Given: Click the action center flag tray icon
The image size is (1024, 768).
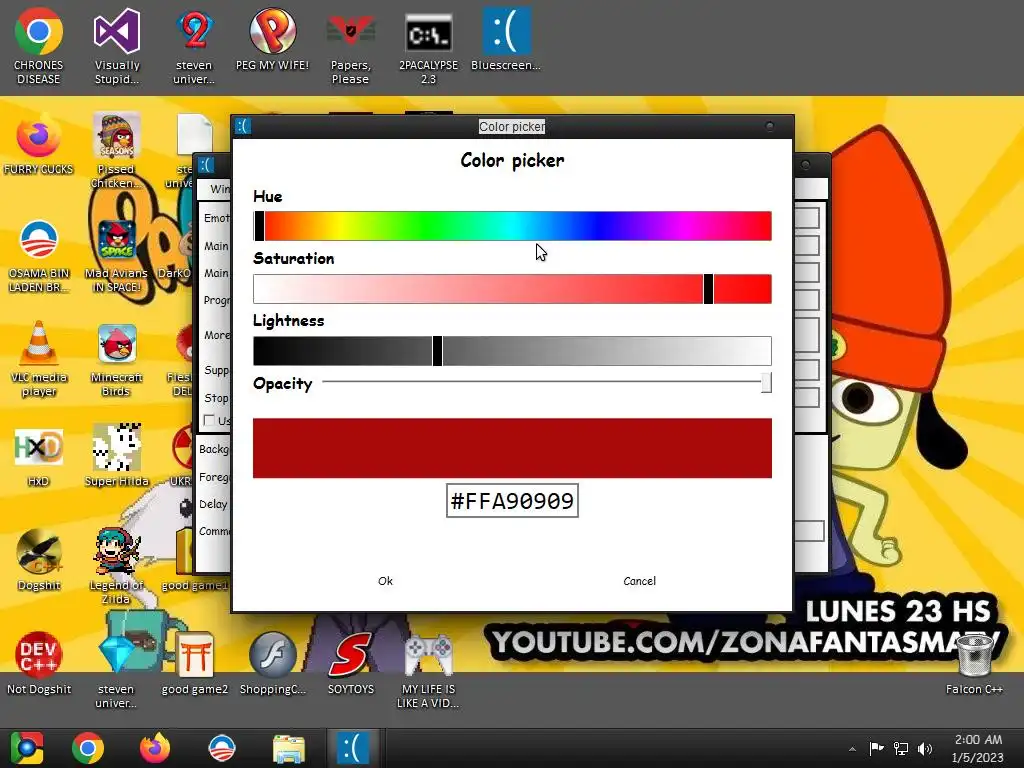Looking at the screenshot, I should click(x=876, y=748).
